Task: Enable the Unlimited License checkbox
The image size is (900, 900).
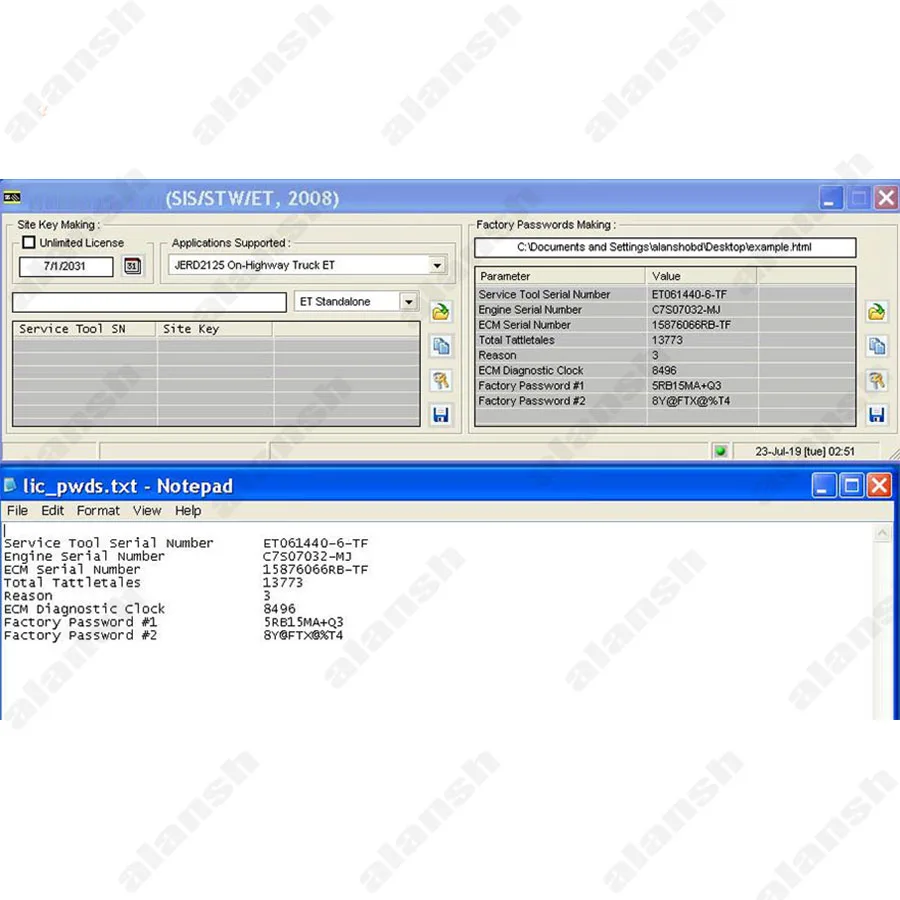Action: pos(29,242)
